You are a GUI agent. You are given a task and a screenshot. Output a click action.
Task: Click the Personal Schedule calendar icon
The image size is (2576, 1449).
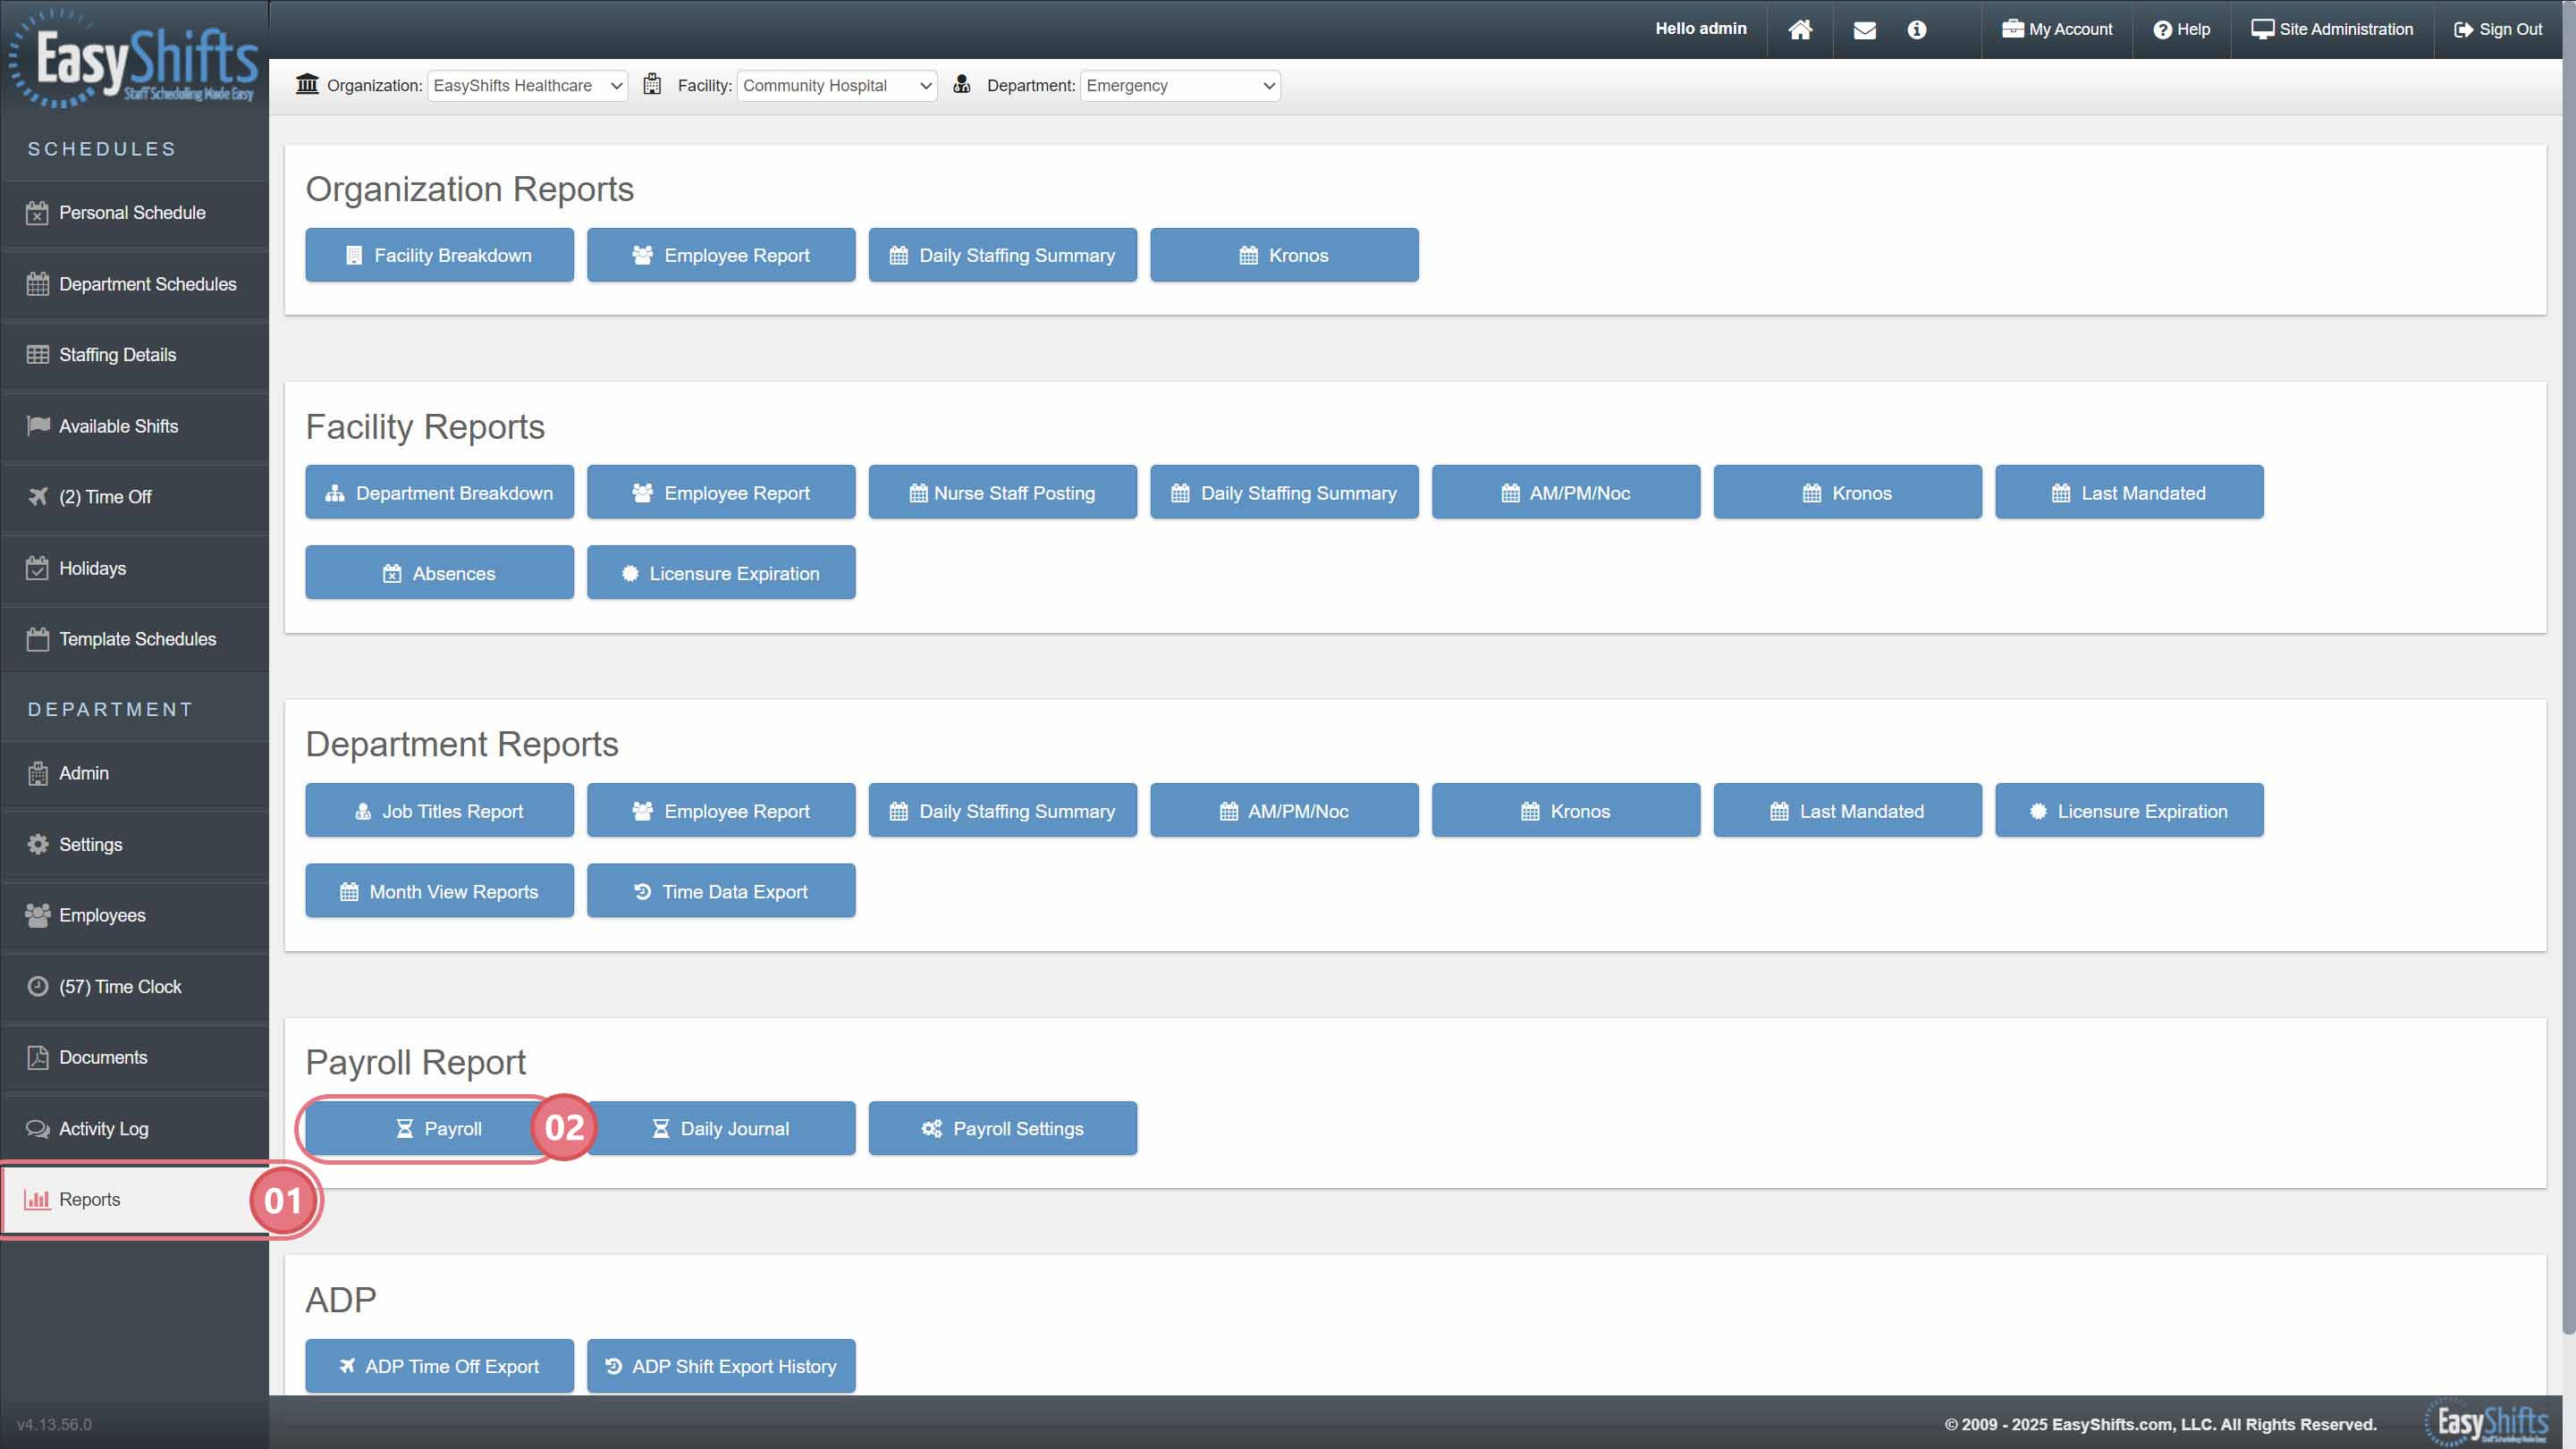38,212
